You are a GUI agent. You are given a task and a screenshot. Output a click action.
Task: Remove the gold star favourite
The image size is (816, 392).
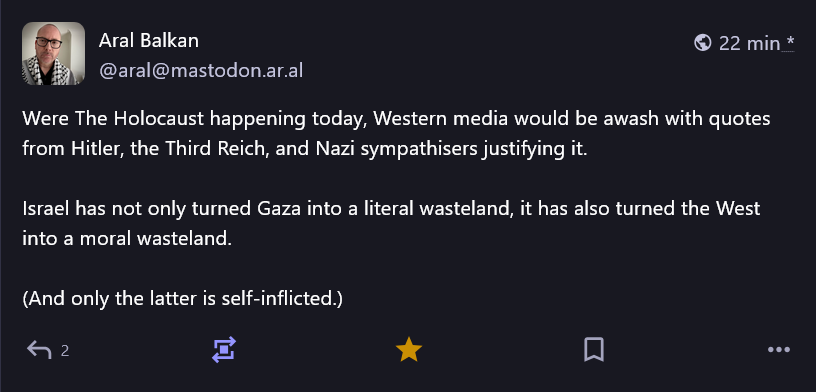coord(409,349)
